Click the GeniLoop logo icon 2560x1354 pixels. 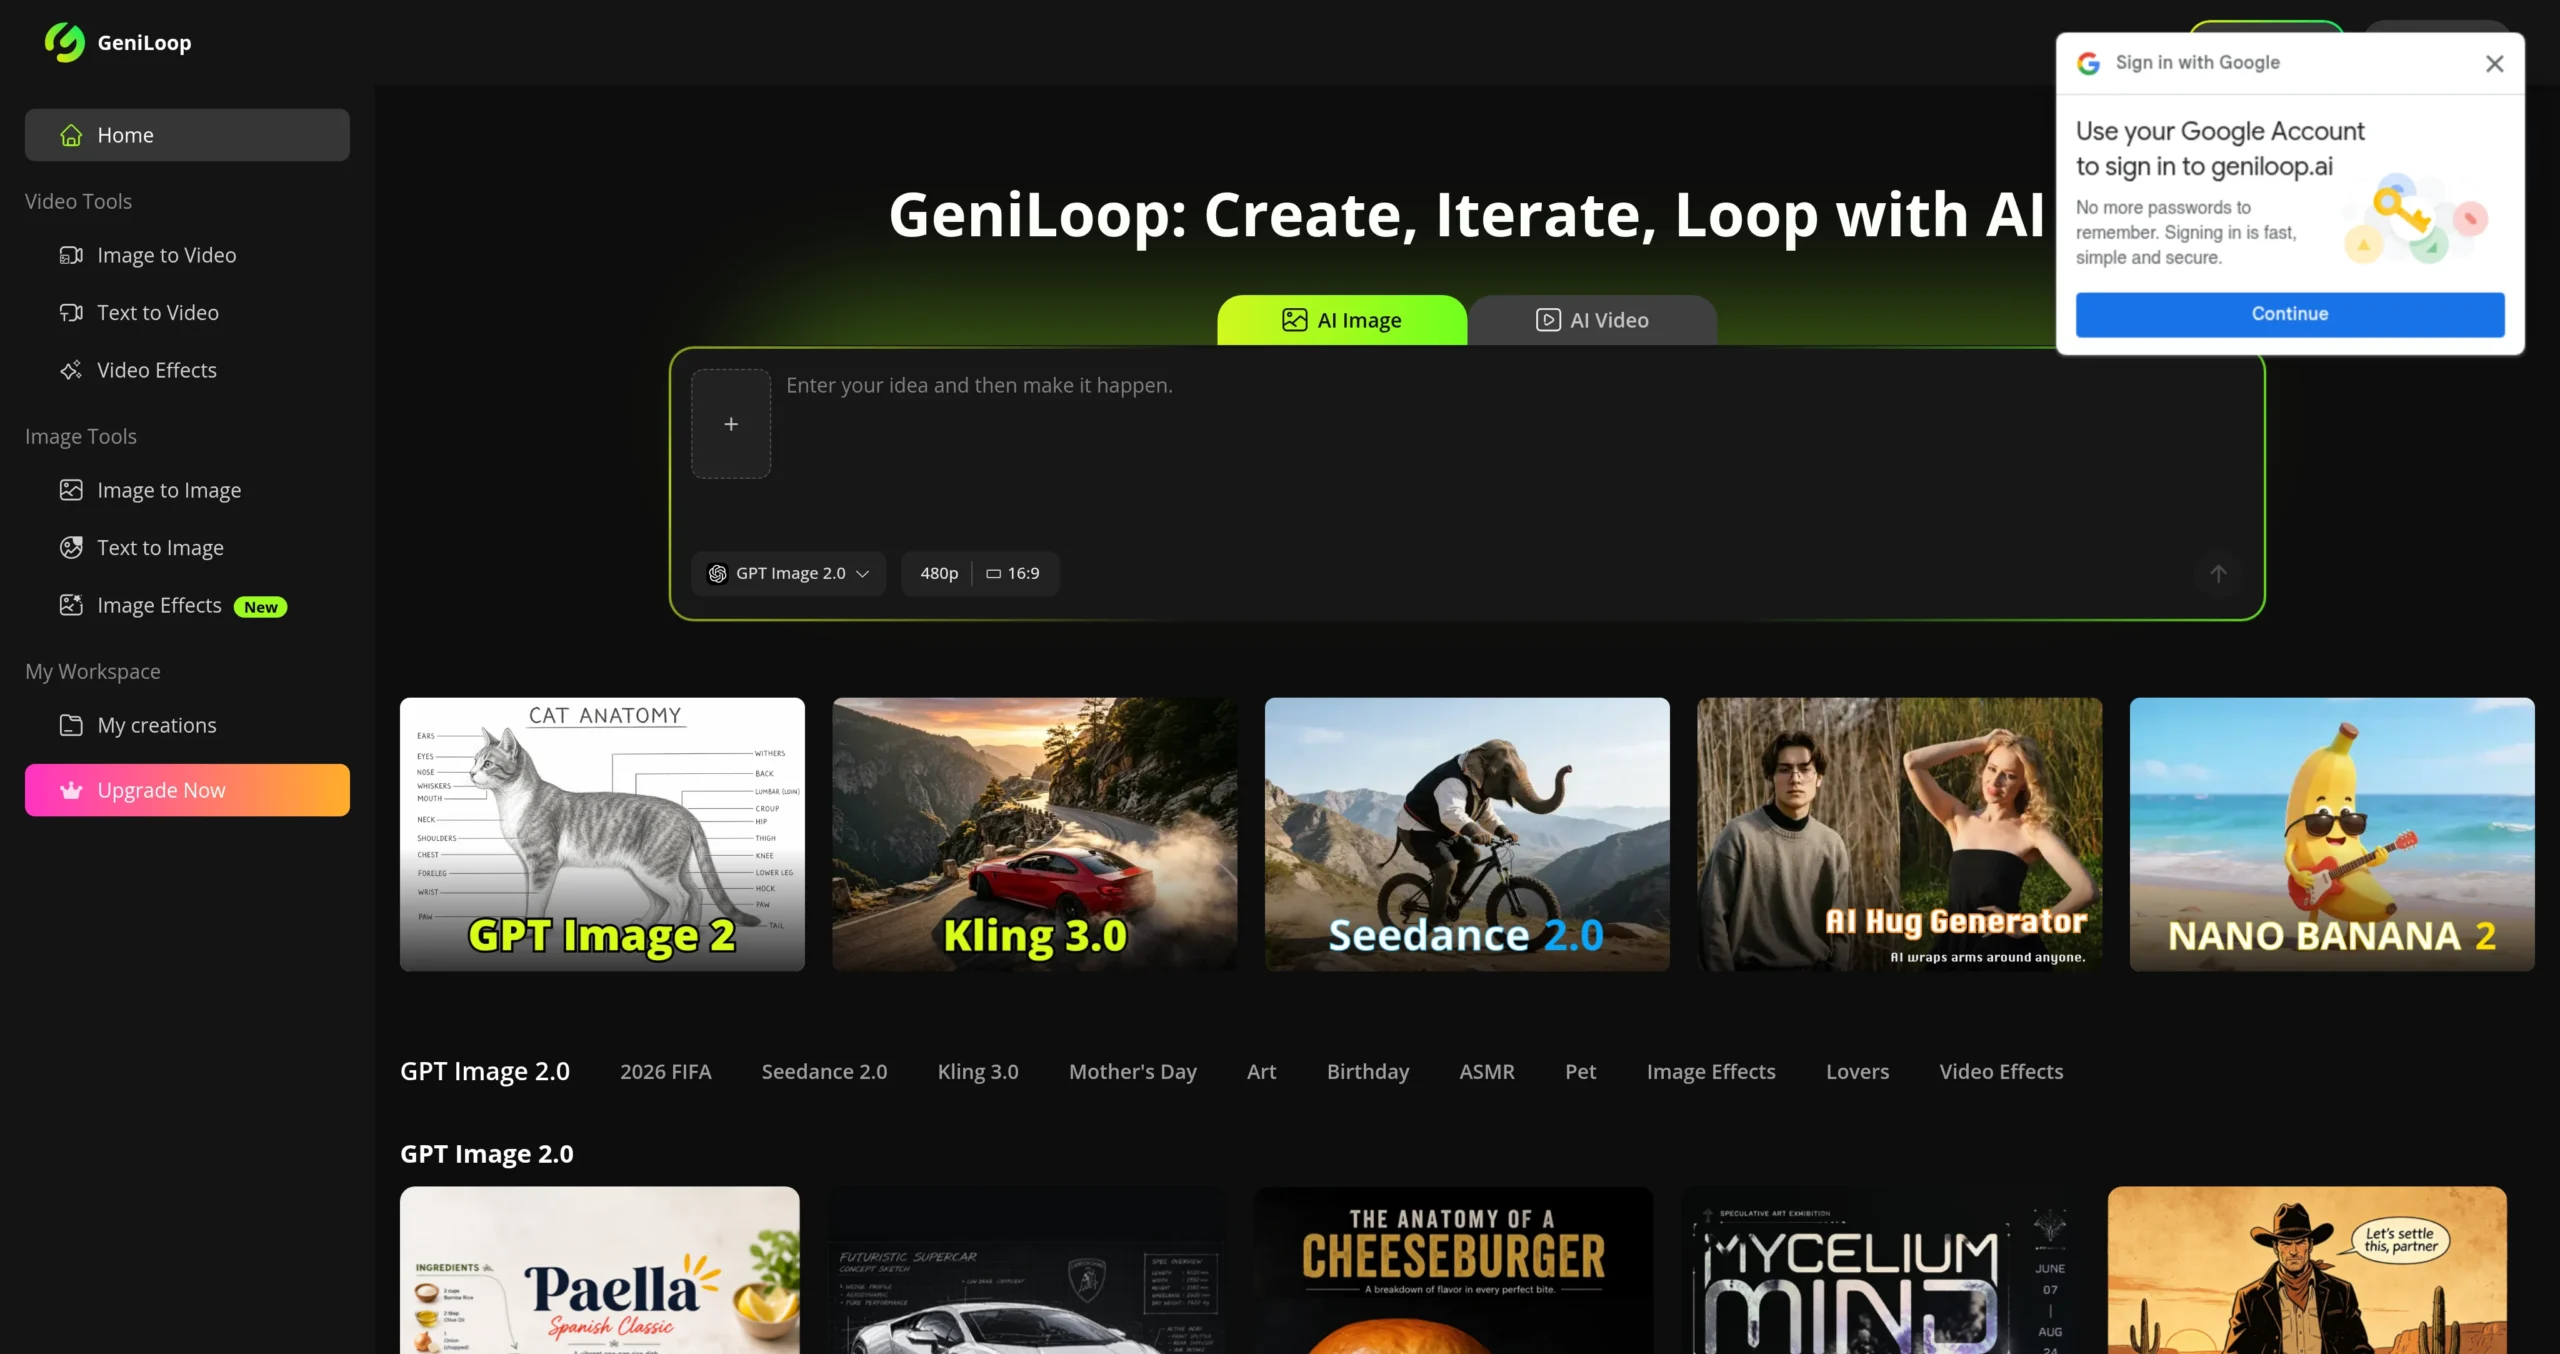(65, 42)
